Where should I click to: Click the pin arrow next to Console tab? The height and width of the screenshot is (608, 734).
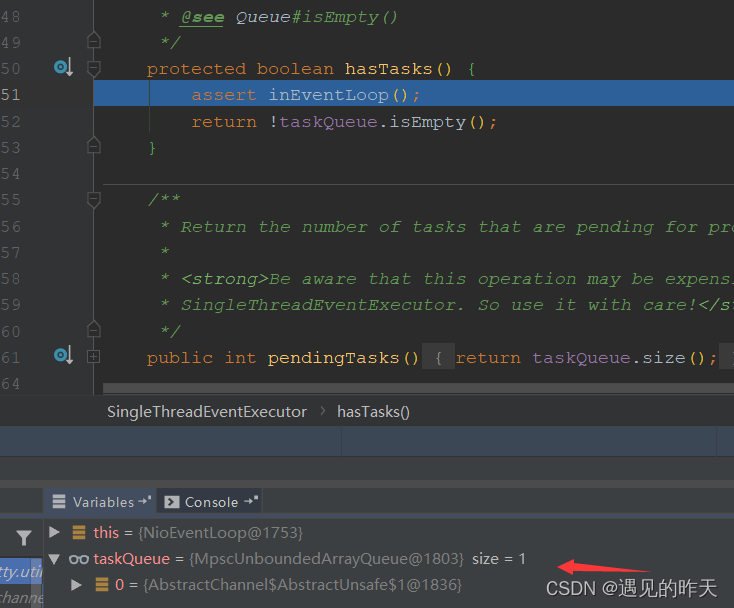(x=251, y=500)
